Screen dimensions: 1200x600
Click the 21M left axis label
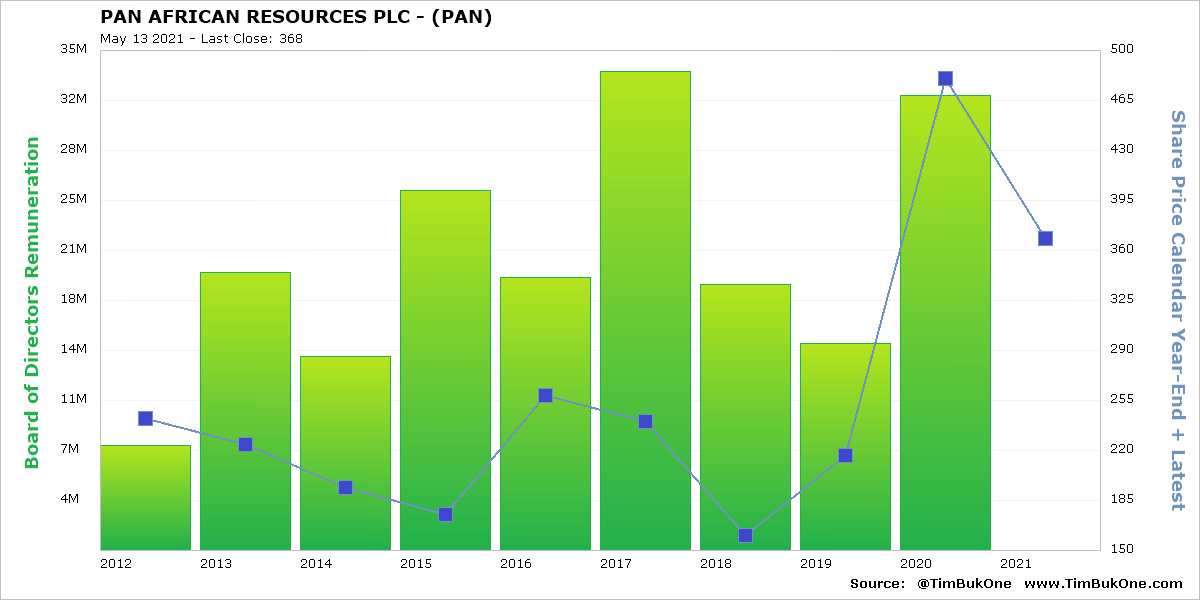[x=74, y=249]
